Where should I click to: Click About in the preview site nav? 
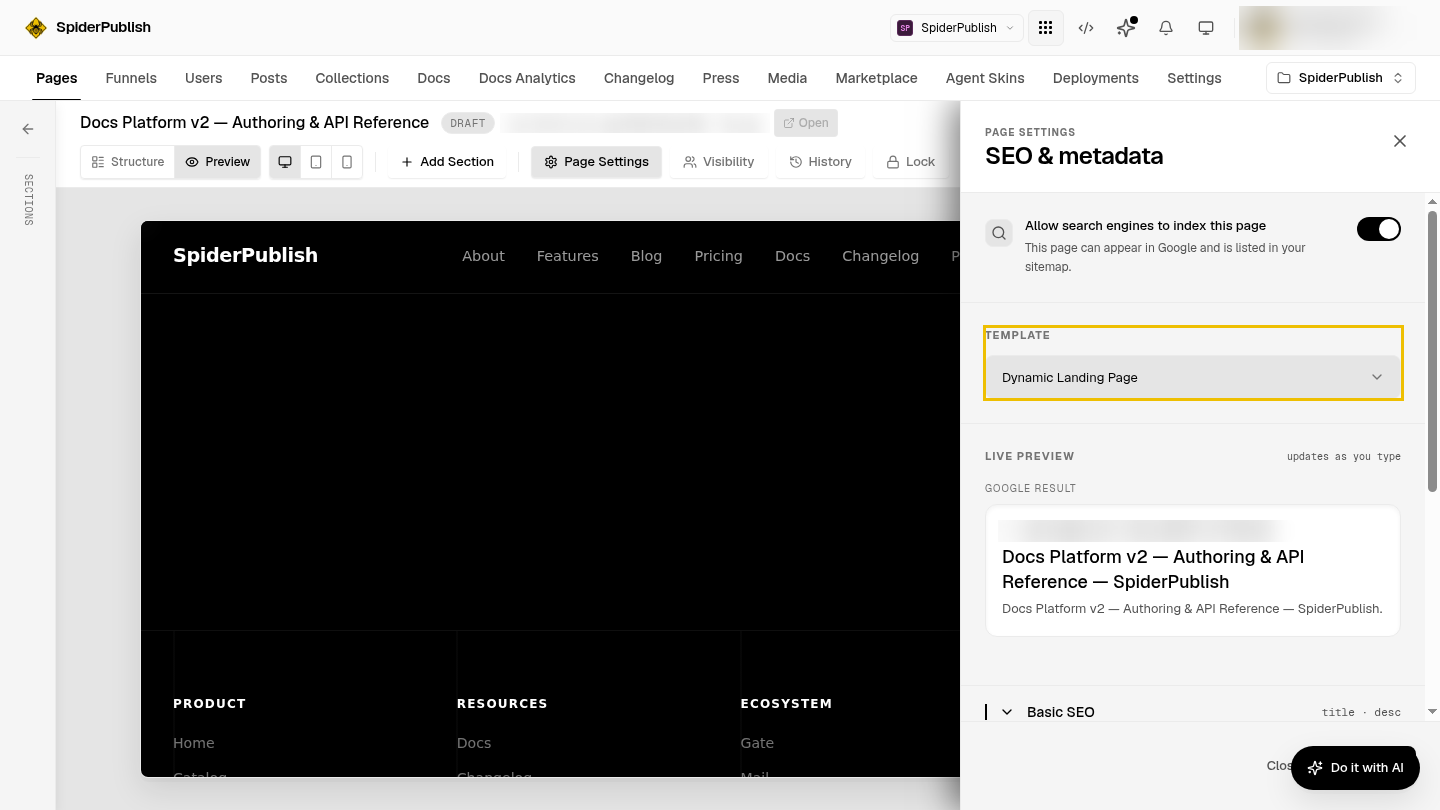(483, 256)
